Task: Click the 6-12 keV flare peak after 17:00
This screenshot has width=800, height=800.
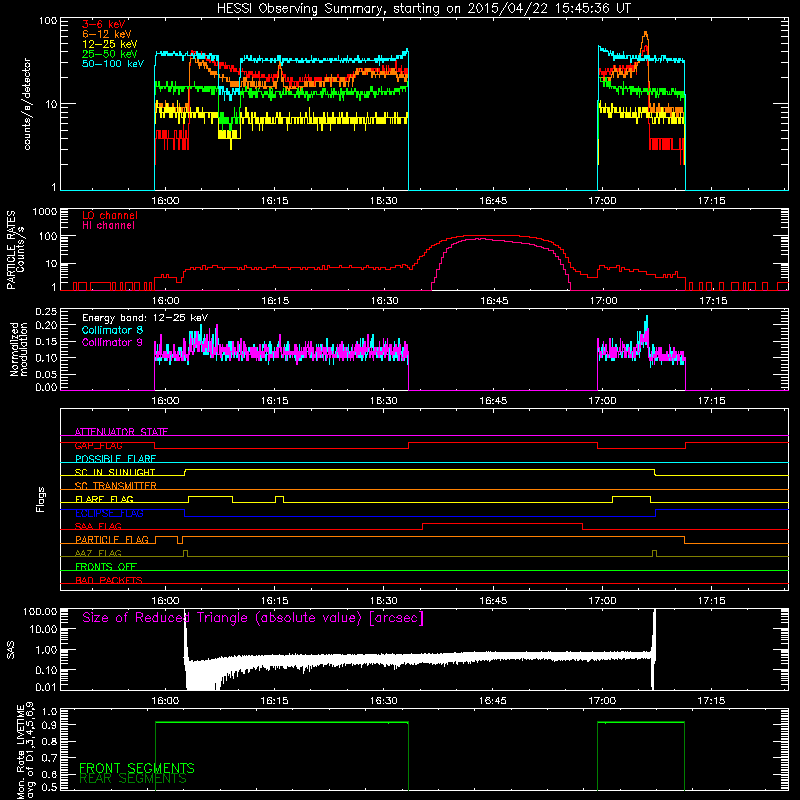Action: point(645,34)
